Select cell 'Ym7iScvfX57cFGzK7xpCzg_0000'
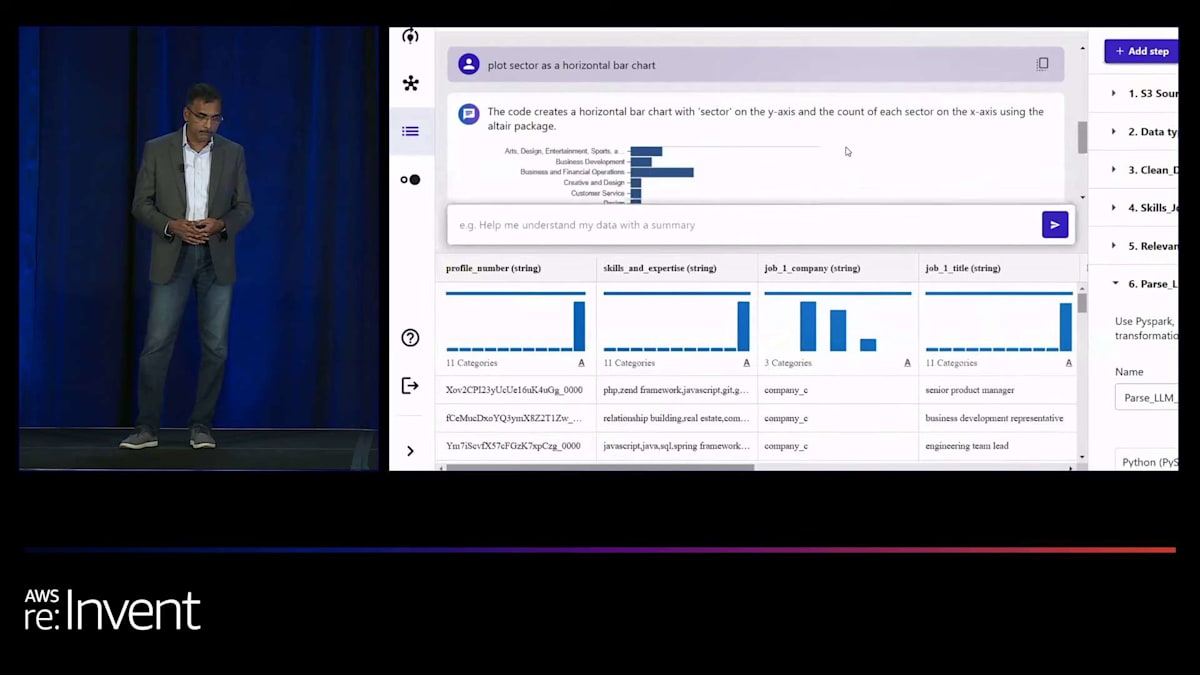Image resolution: width=1200 pixels, height=675 pixels. [x=516, y=446]
